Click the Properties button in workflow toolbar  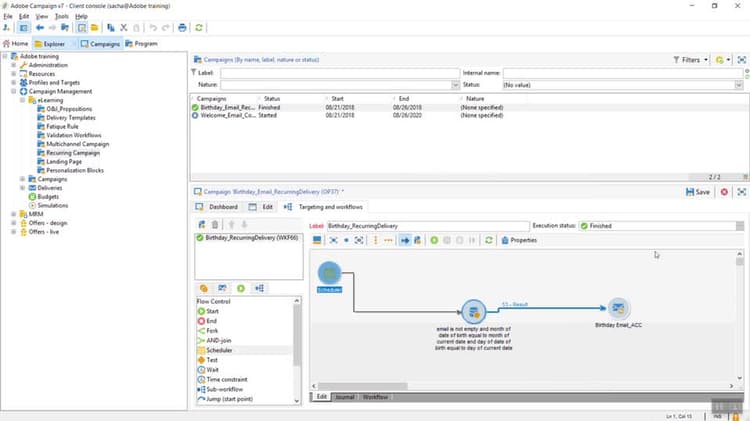[x=519, y=240]
